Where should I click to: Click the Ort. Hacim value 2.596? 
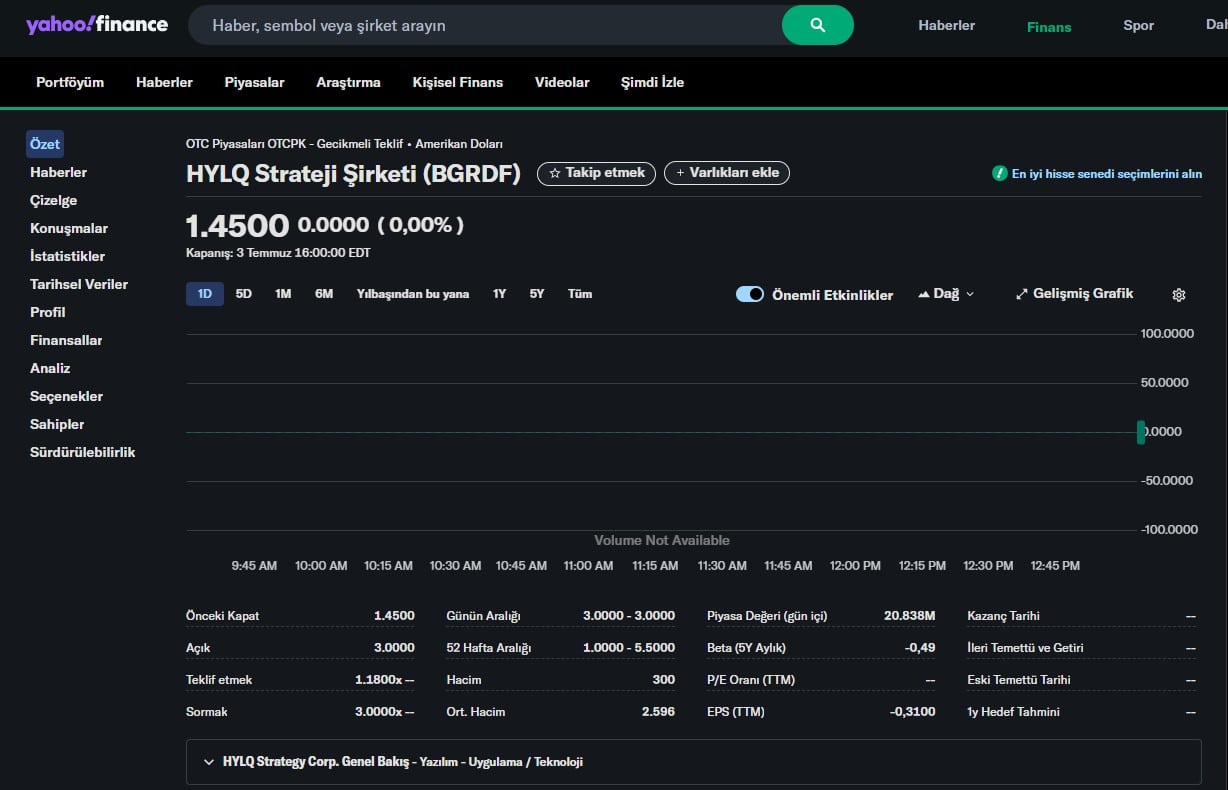pyautogui.click(x=658, y=712)
